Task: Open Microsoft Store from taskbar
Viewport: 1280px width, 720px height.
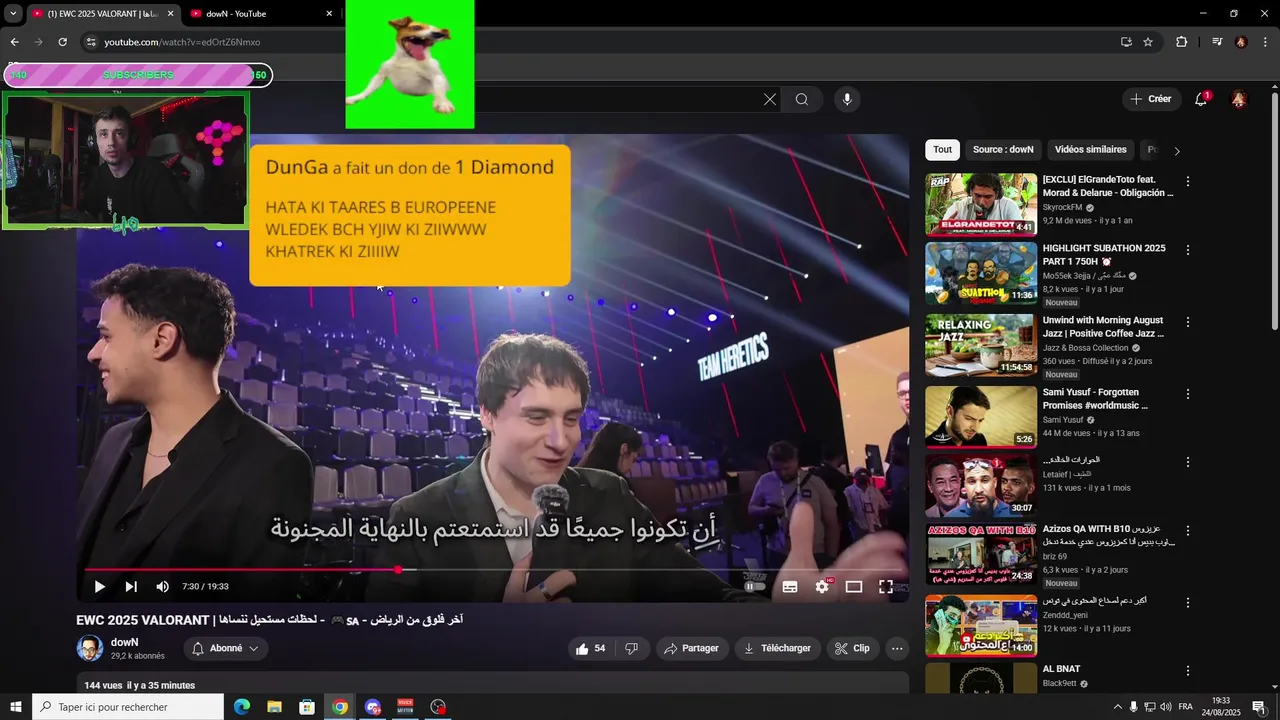Action: 307,707
